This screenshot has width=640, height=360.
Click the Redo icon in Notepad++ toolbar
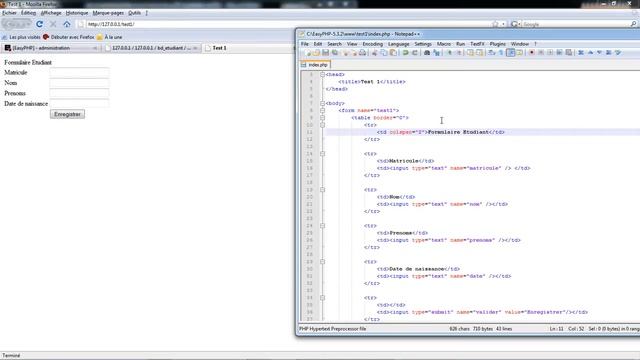coord(415,53)
